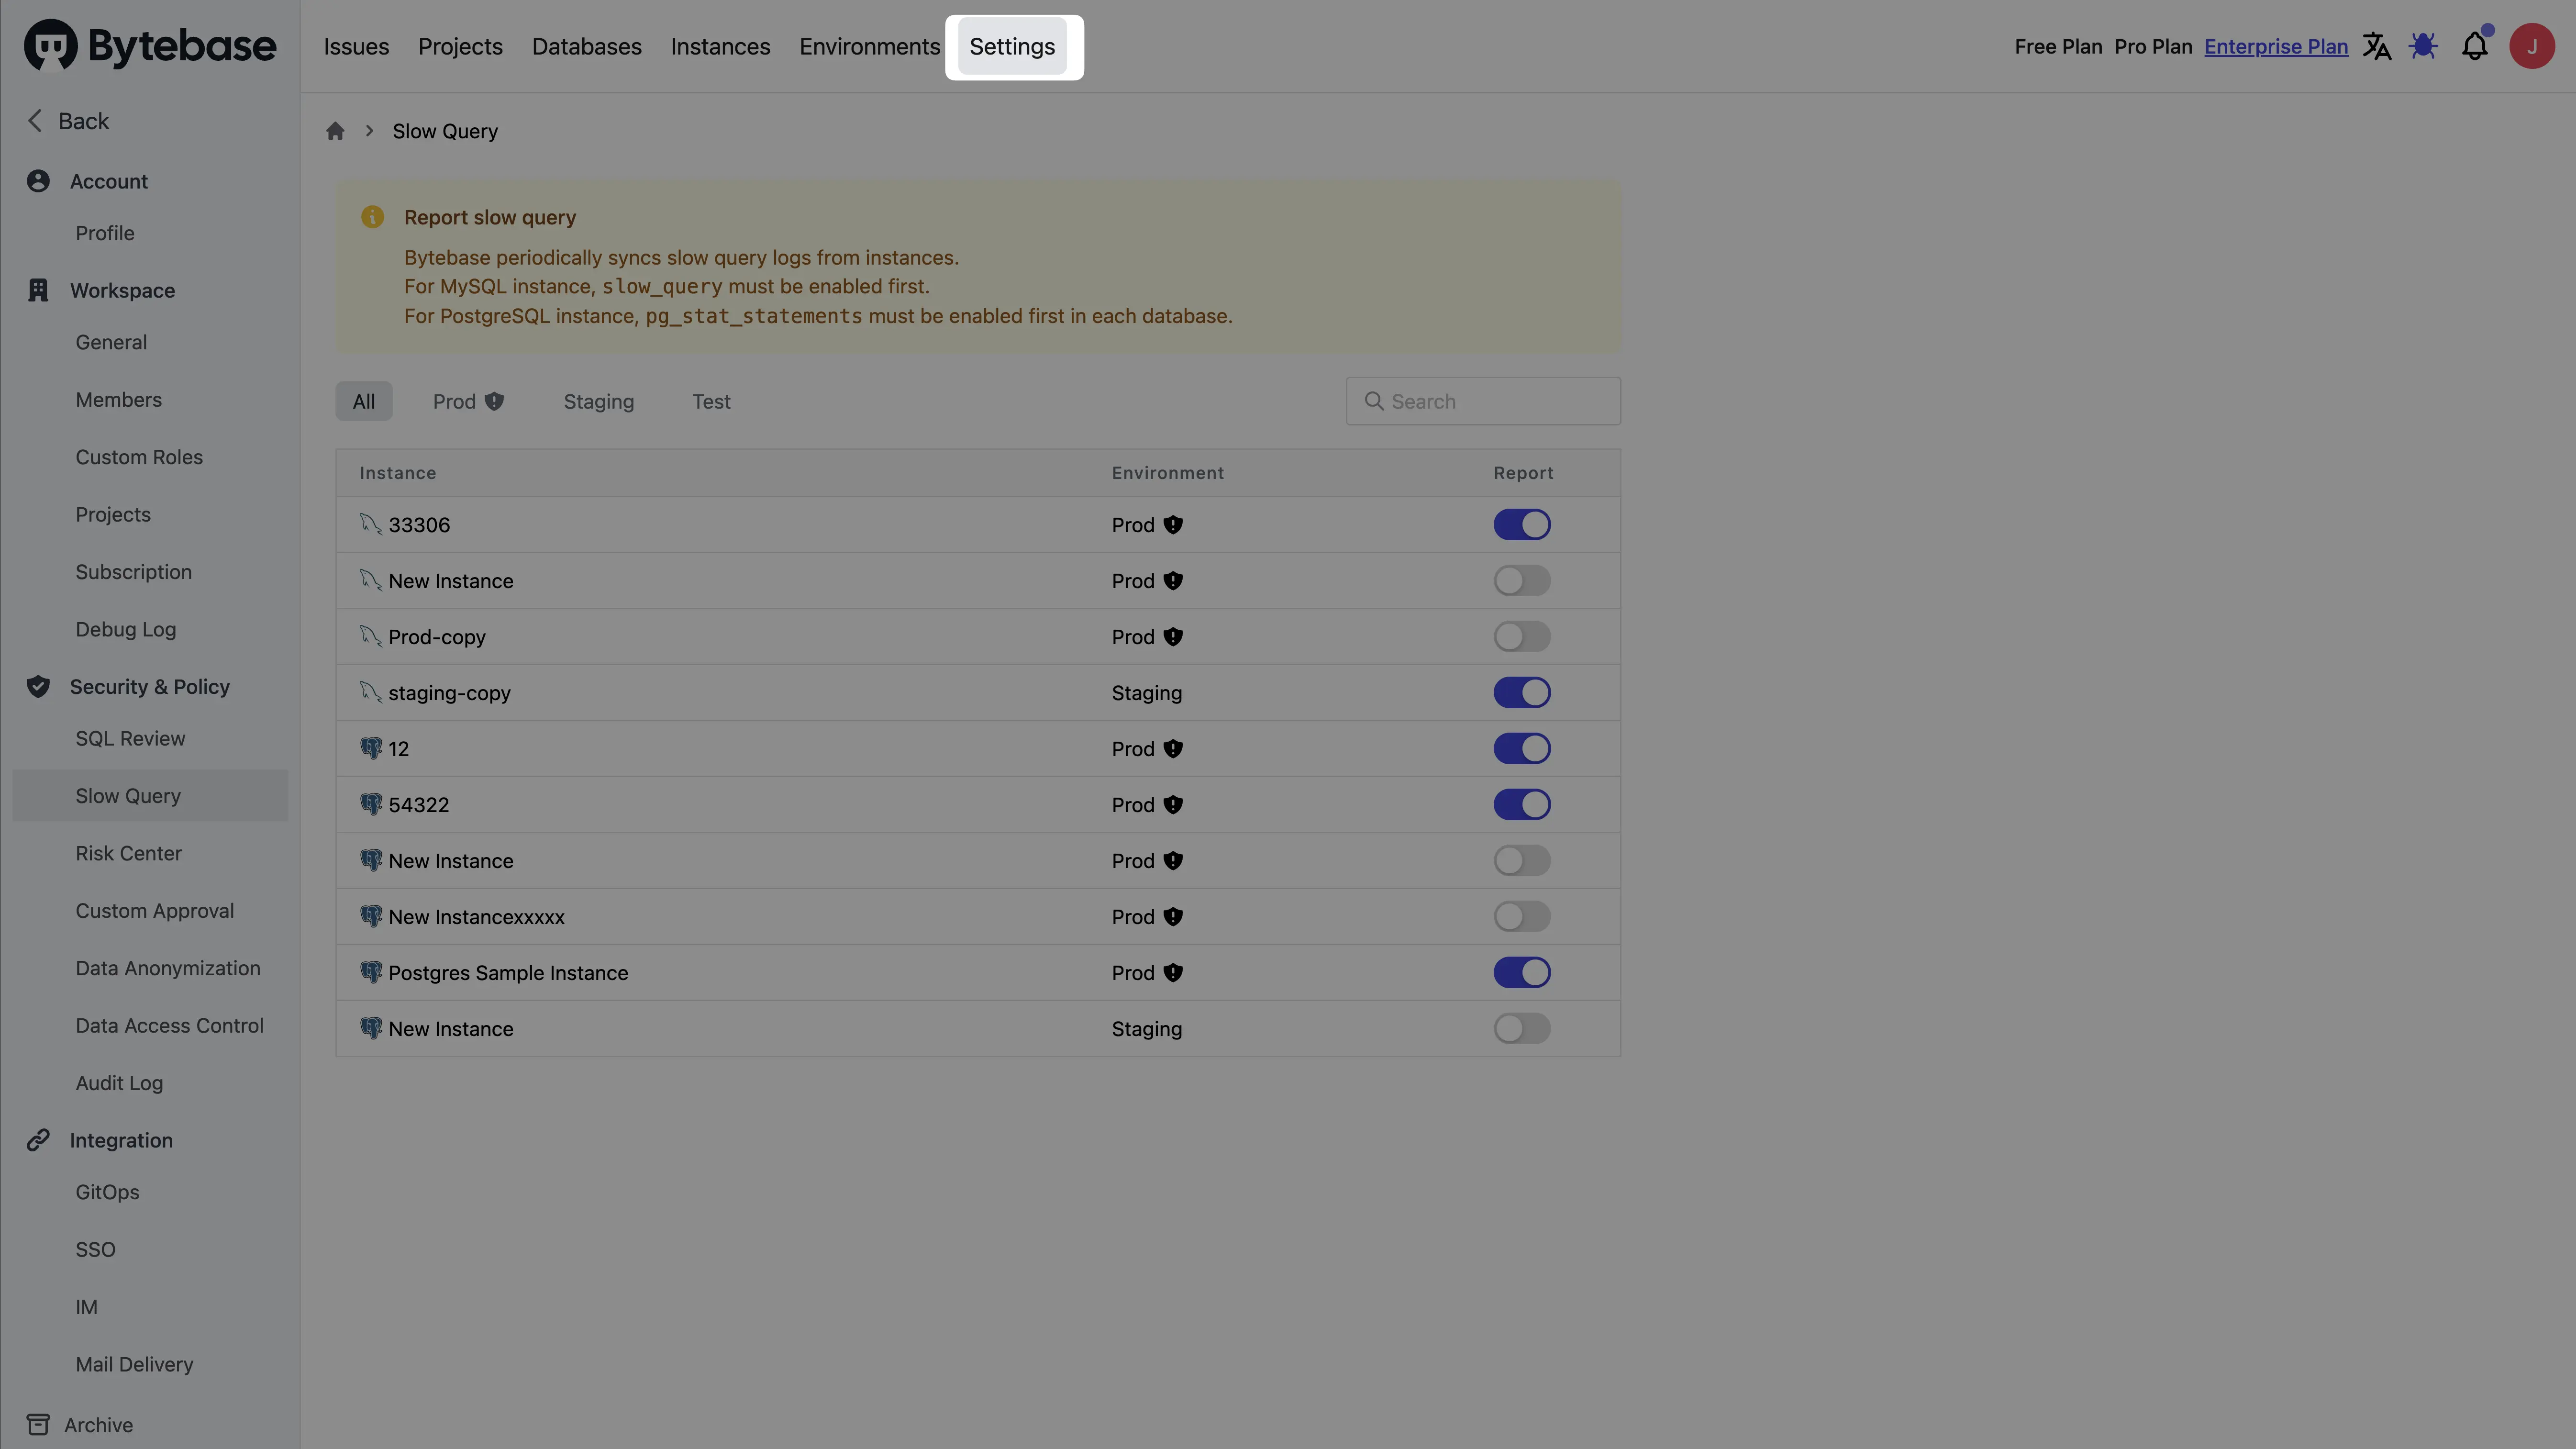The height and width of the screenshot is (1449, 2576).
Task: Click the Pro Plan link
Action: tap(2153, 46)
